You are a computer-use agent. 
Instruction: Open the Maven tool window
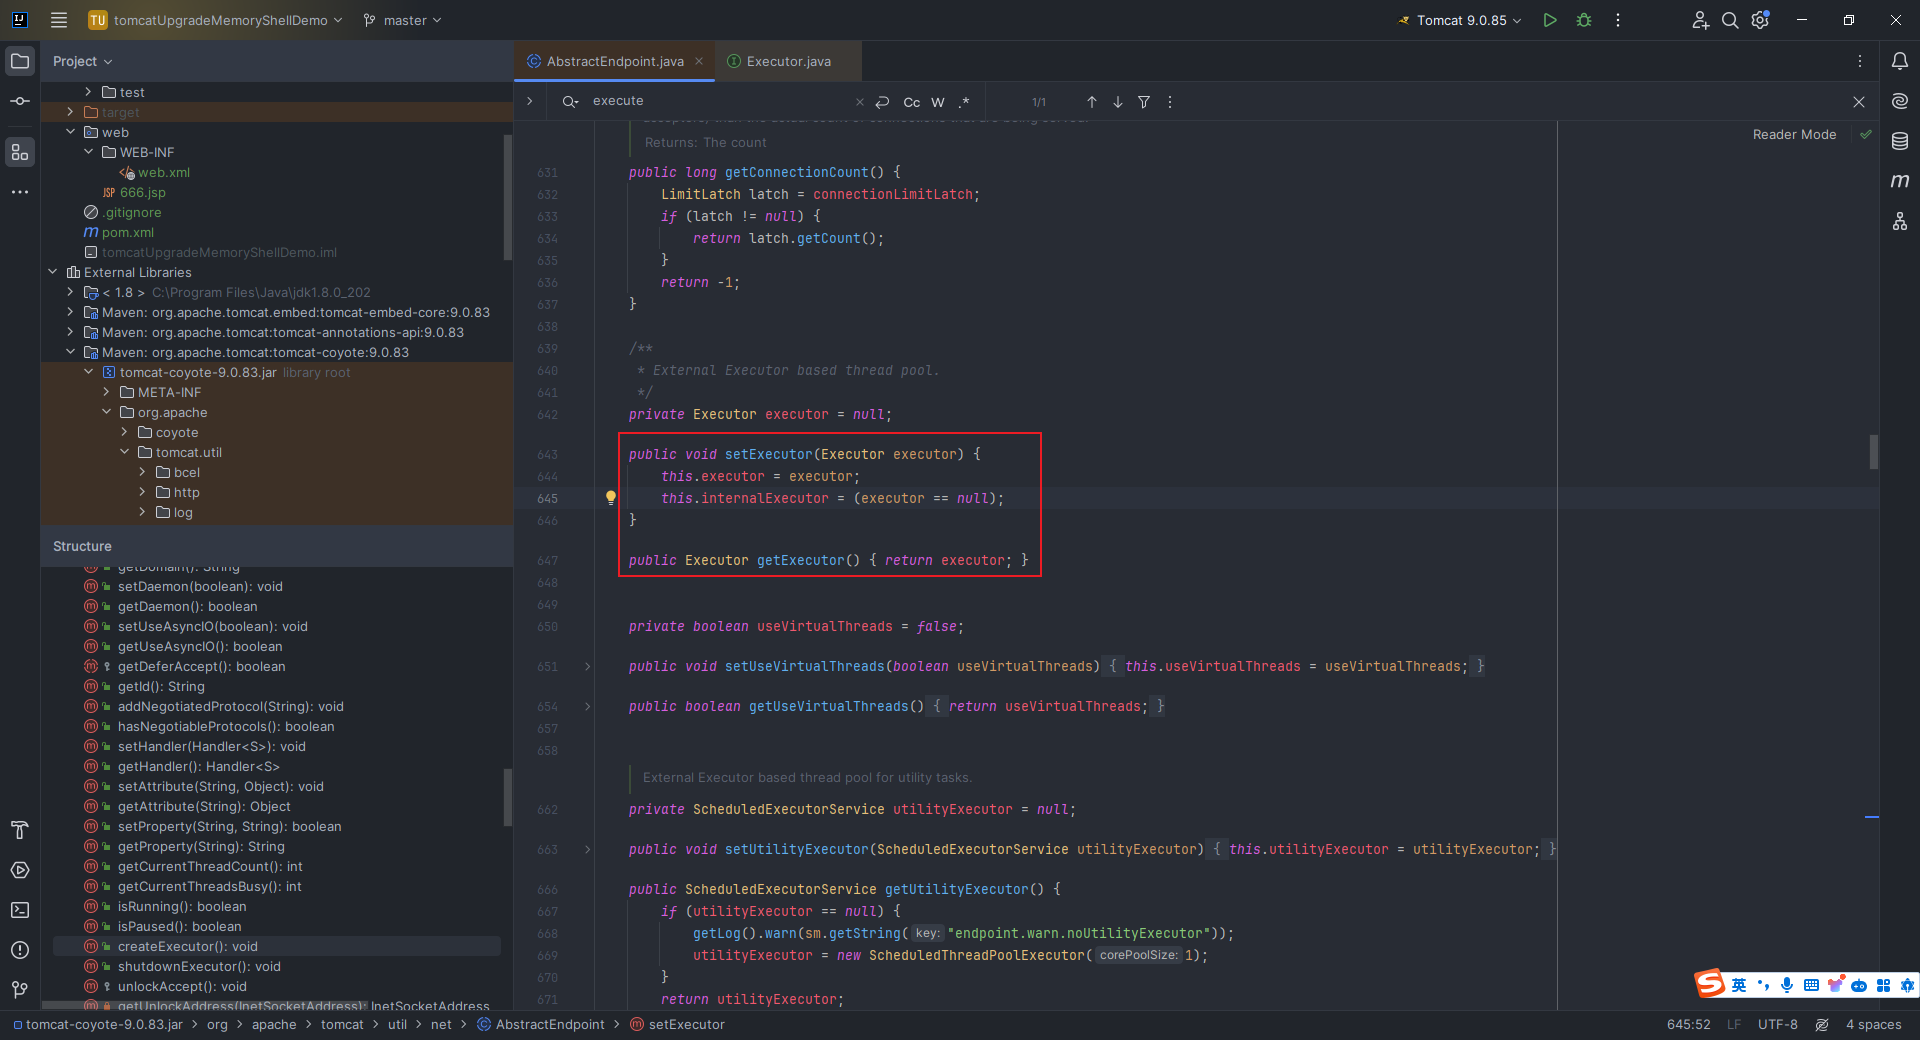pos(1900,181)
